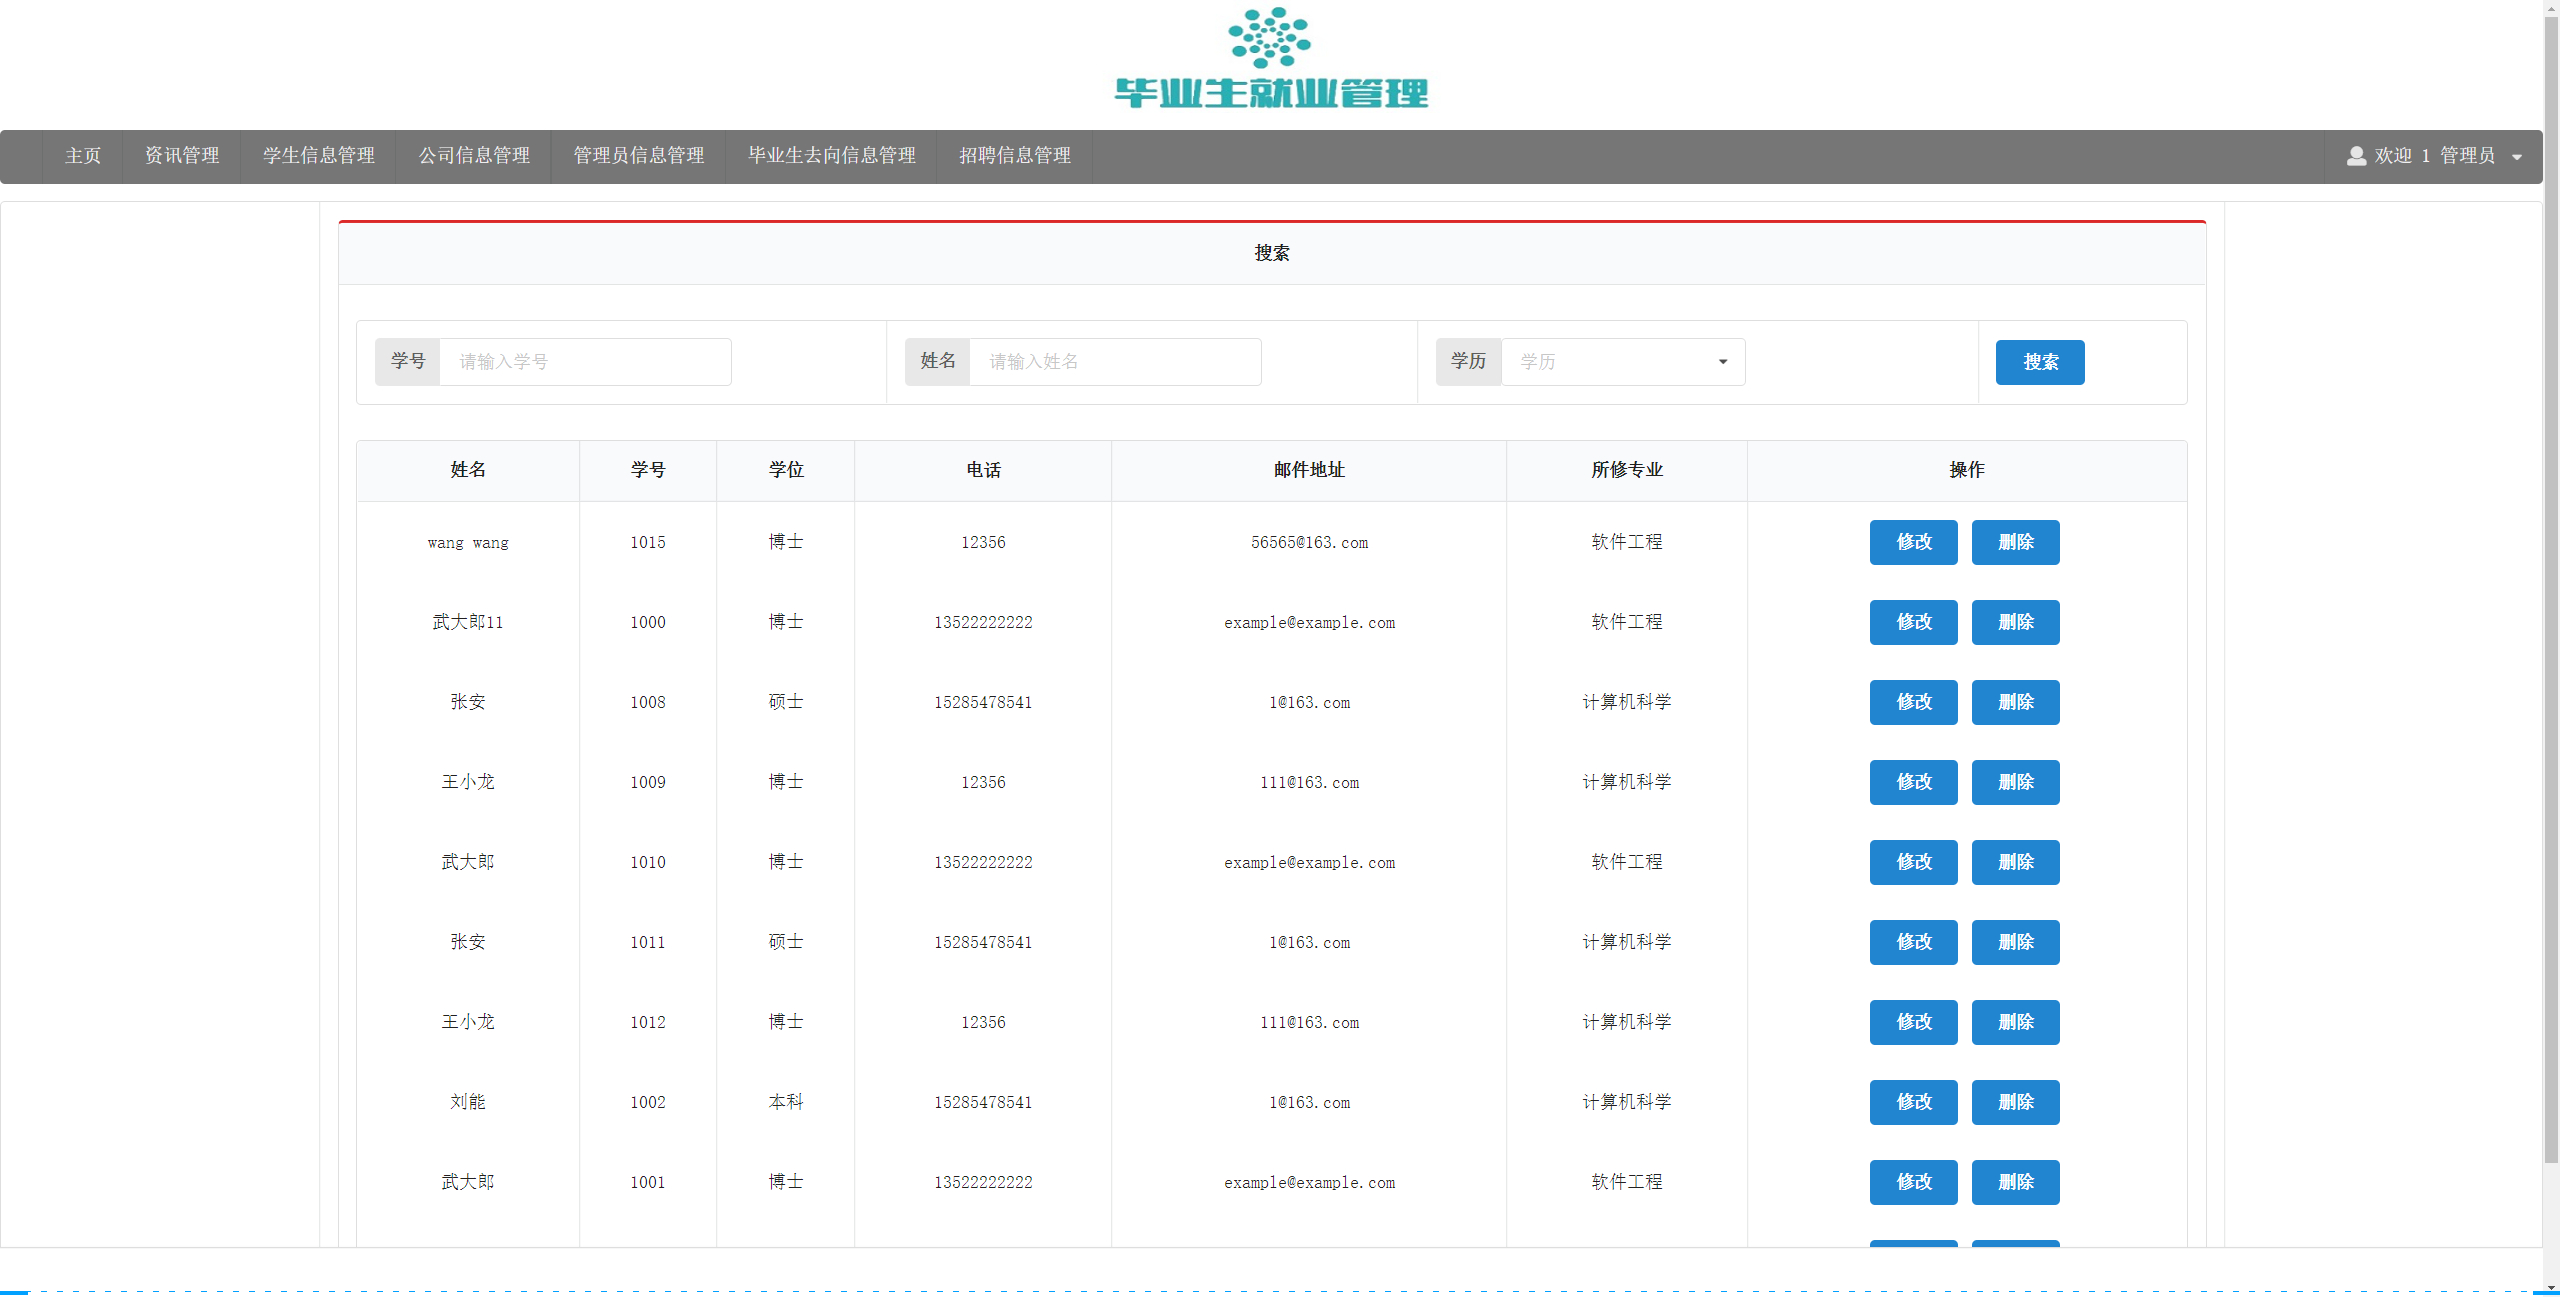Click 删除 for student 1011
This screenshot has height=1297, width=2560.
point(2016,942)
